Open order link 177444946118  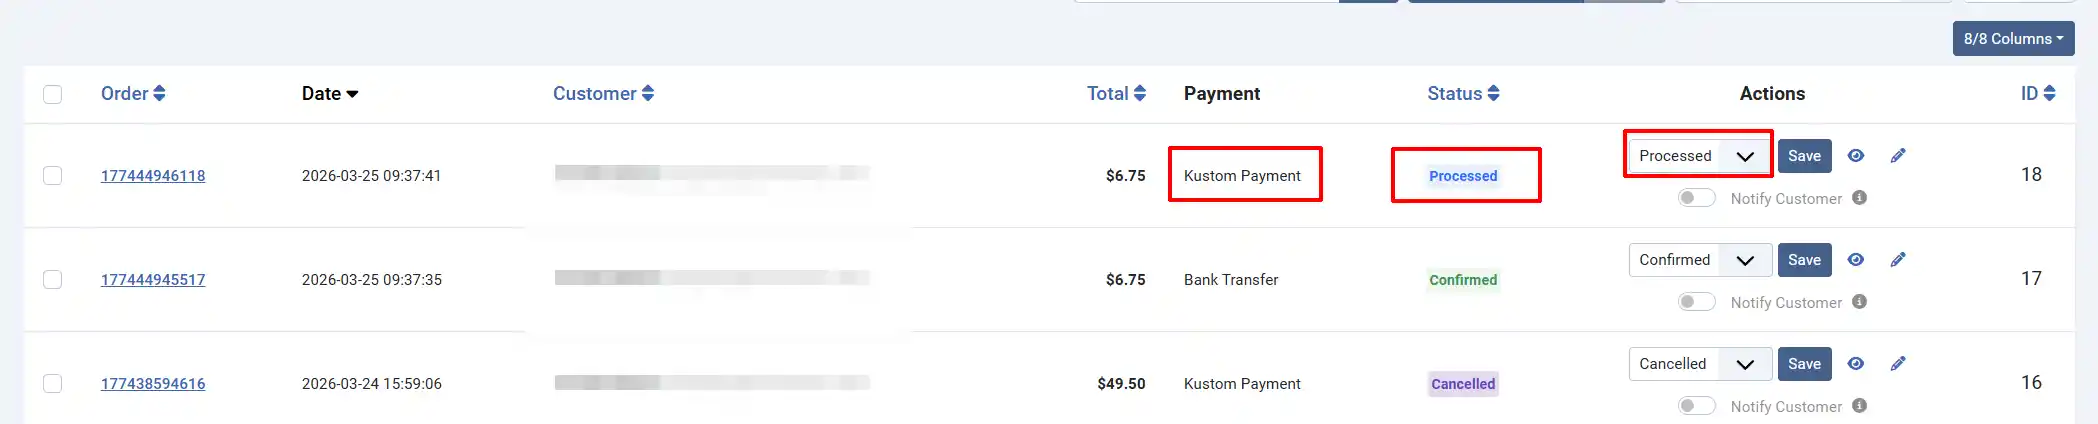pos(153,176)
